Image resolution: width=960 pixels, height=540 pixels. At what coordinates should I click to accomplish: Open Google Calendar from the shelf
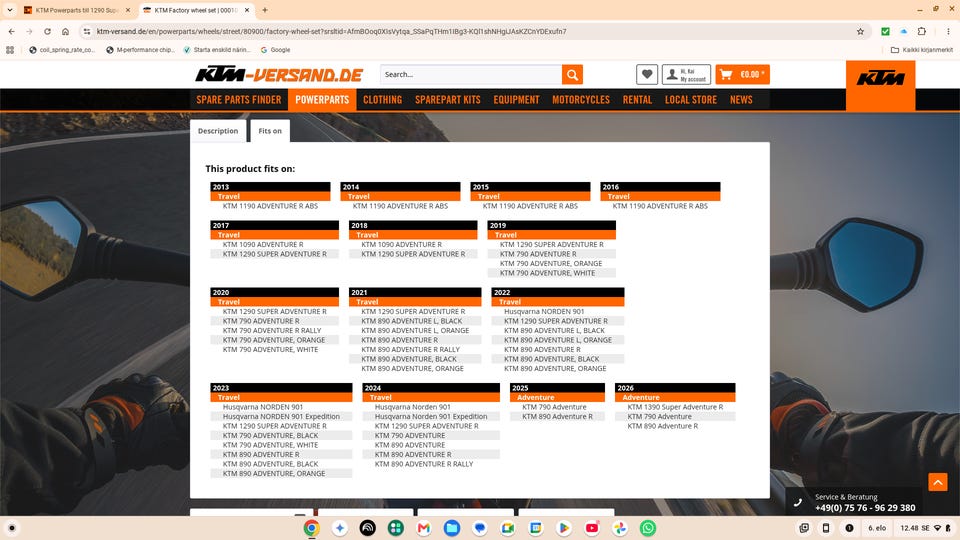tap(536, 528)
